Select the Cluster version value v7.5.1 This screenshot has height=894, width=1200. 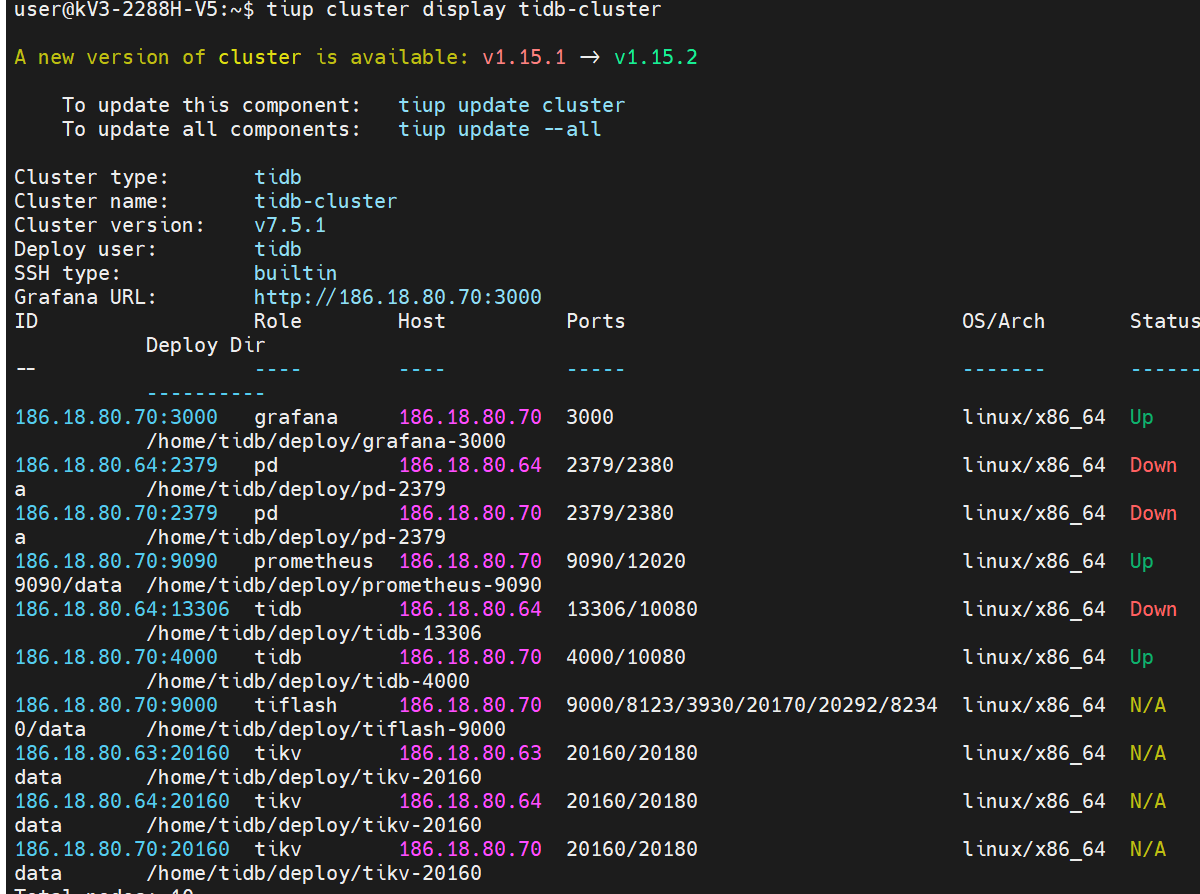(290, 225)
